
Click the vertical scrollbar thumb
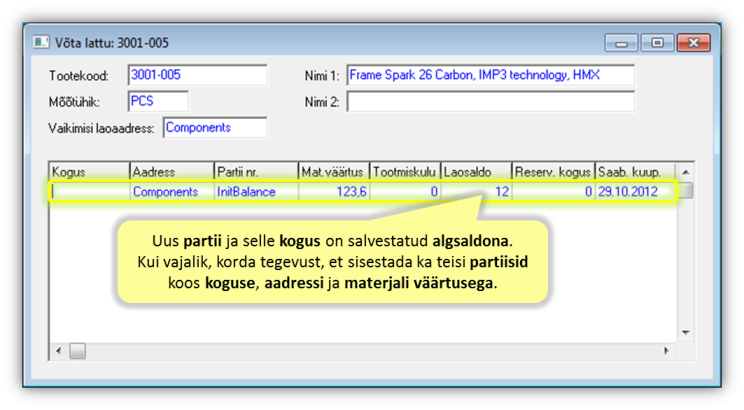(x=686, y=190)
